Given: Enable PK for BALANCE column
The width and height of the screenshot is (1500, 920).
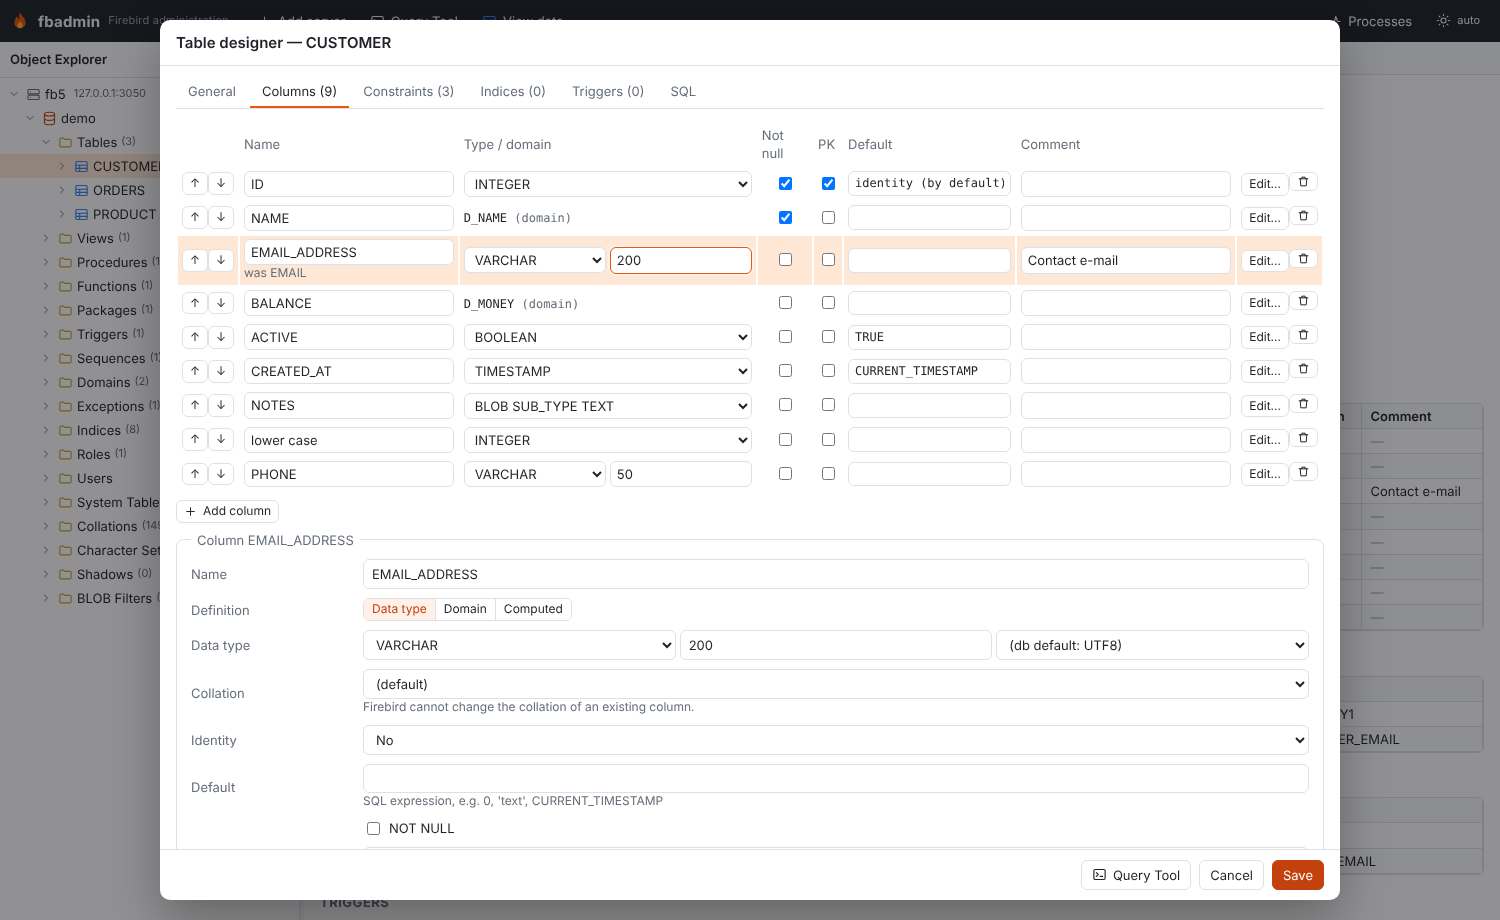Looking at the screenshot, I should pyautogui.click(x=828, y=303).
